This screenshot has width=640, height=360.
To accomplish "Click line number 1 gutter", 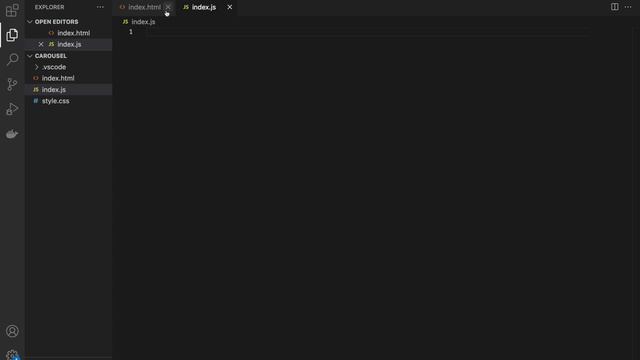I will (x=131, y=32).
